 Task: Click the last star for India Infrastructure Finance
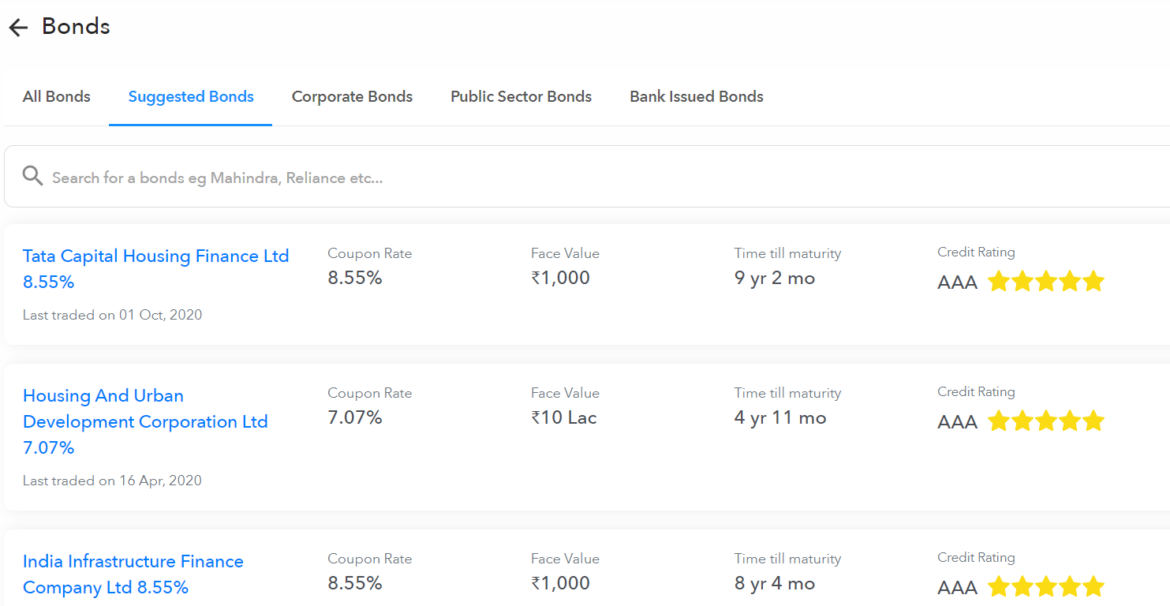(x=1092, y=586)
